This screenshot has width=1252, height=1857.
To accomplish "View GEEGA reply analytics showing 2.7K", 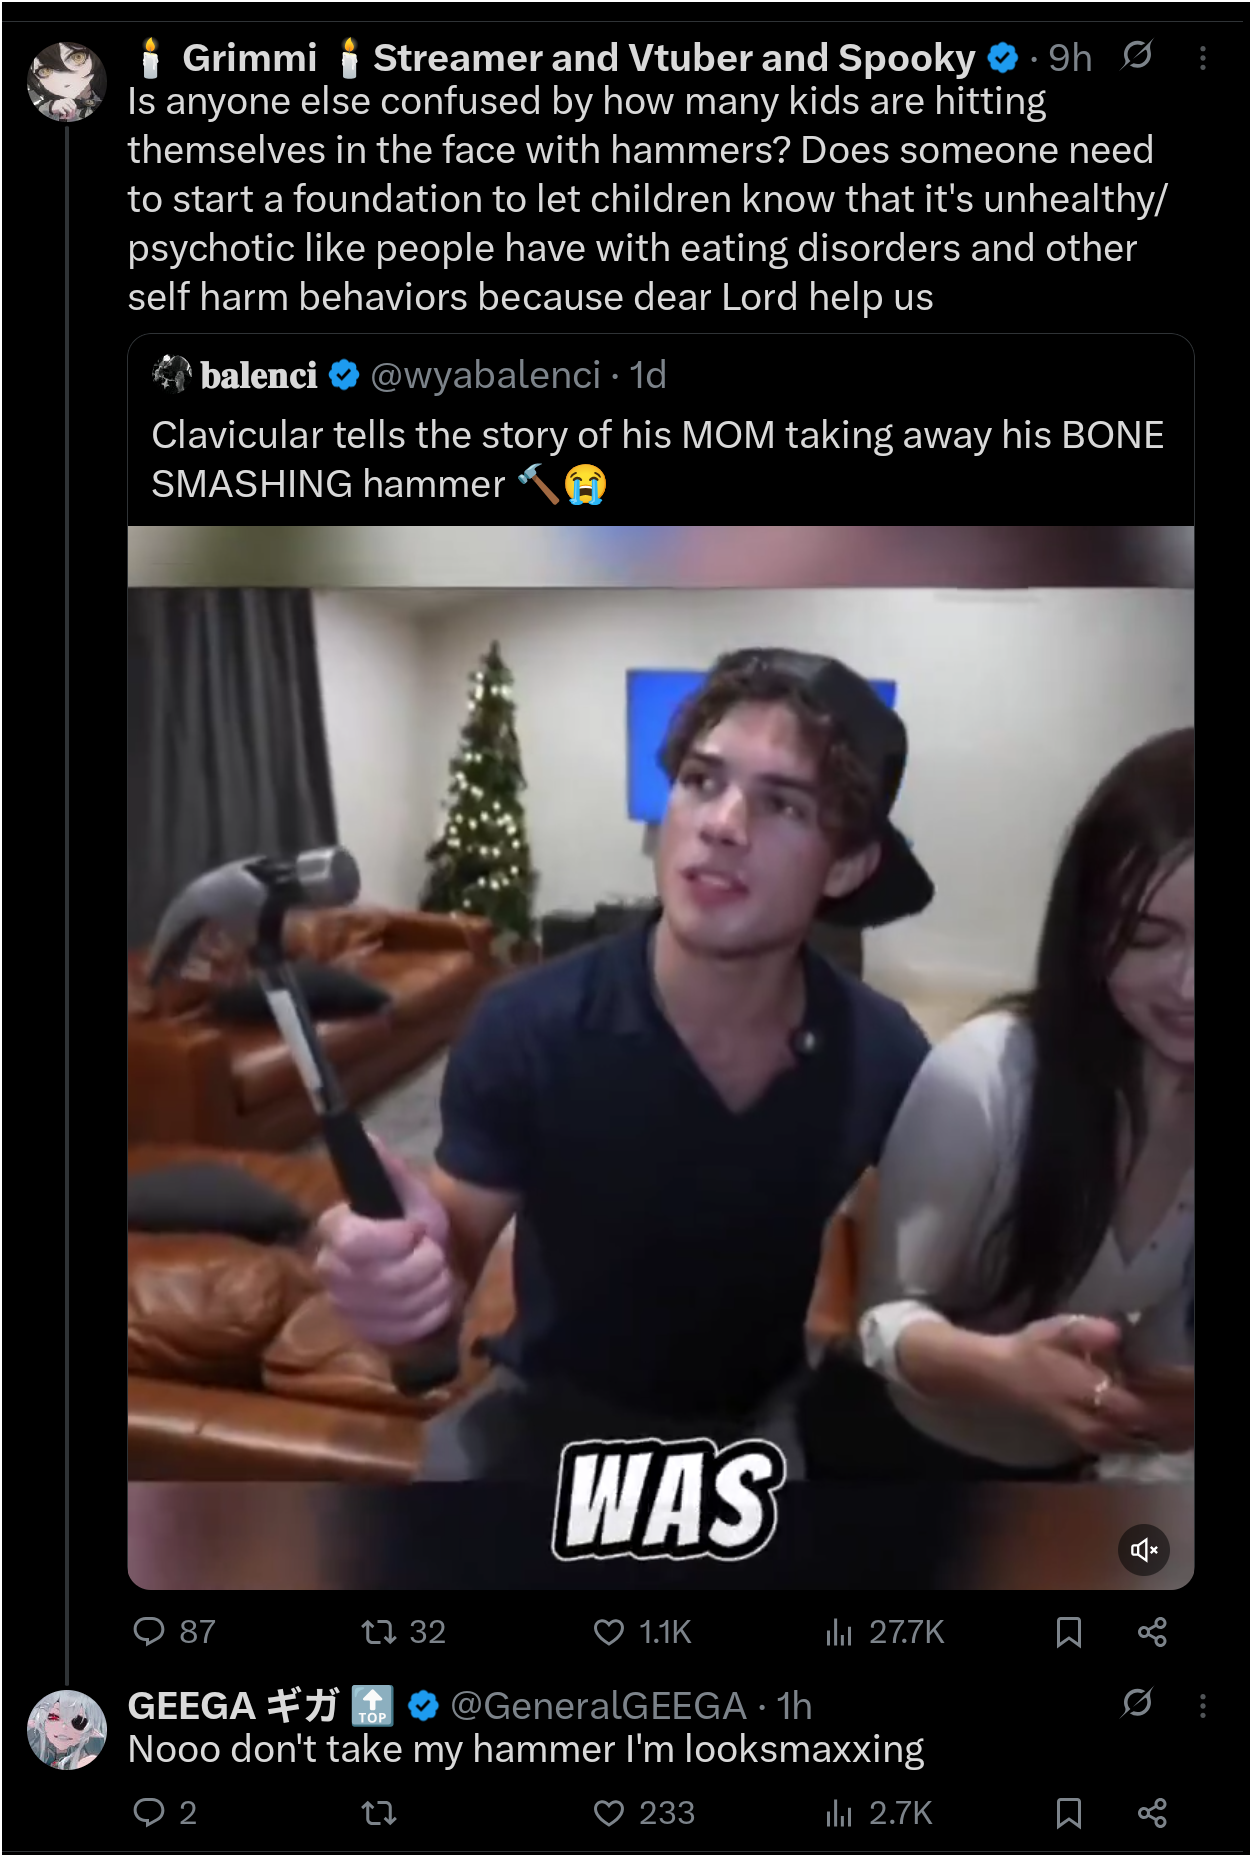I will 878,1813.
